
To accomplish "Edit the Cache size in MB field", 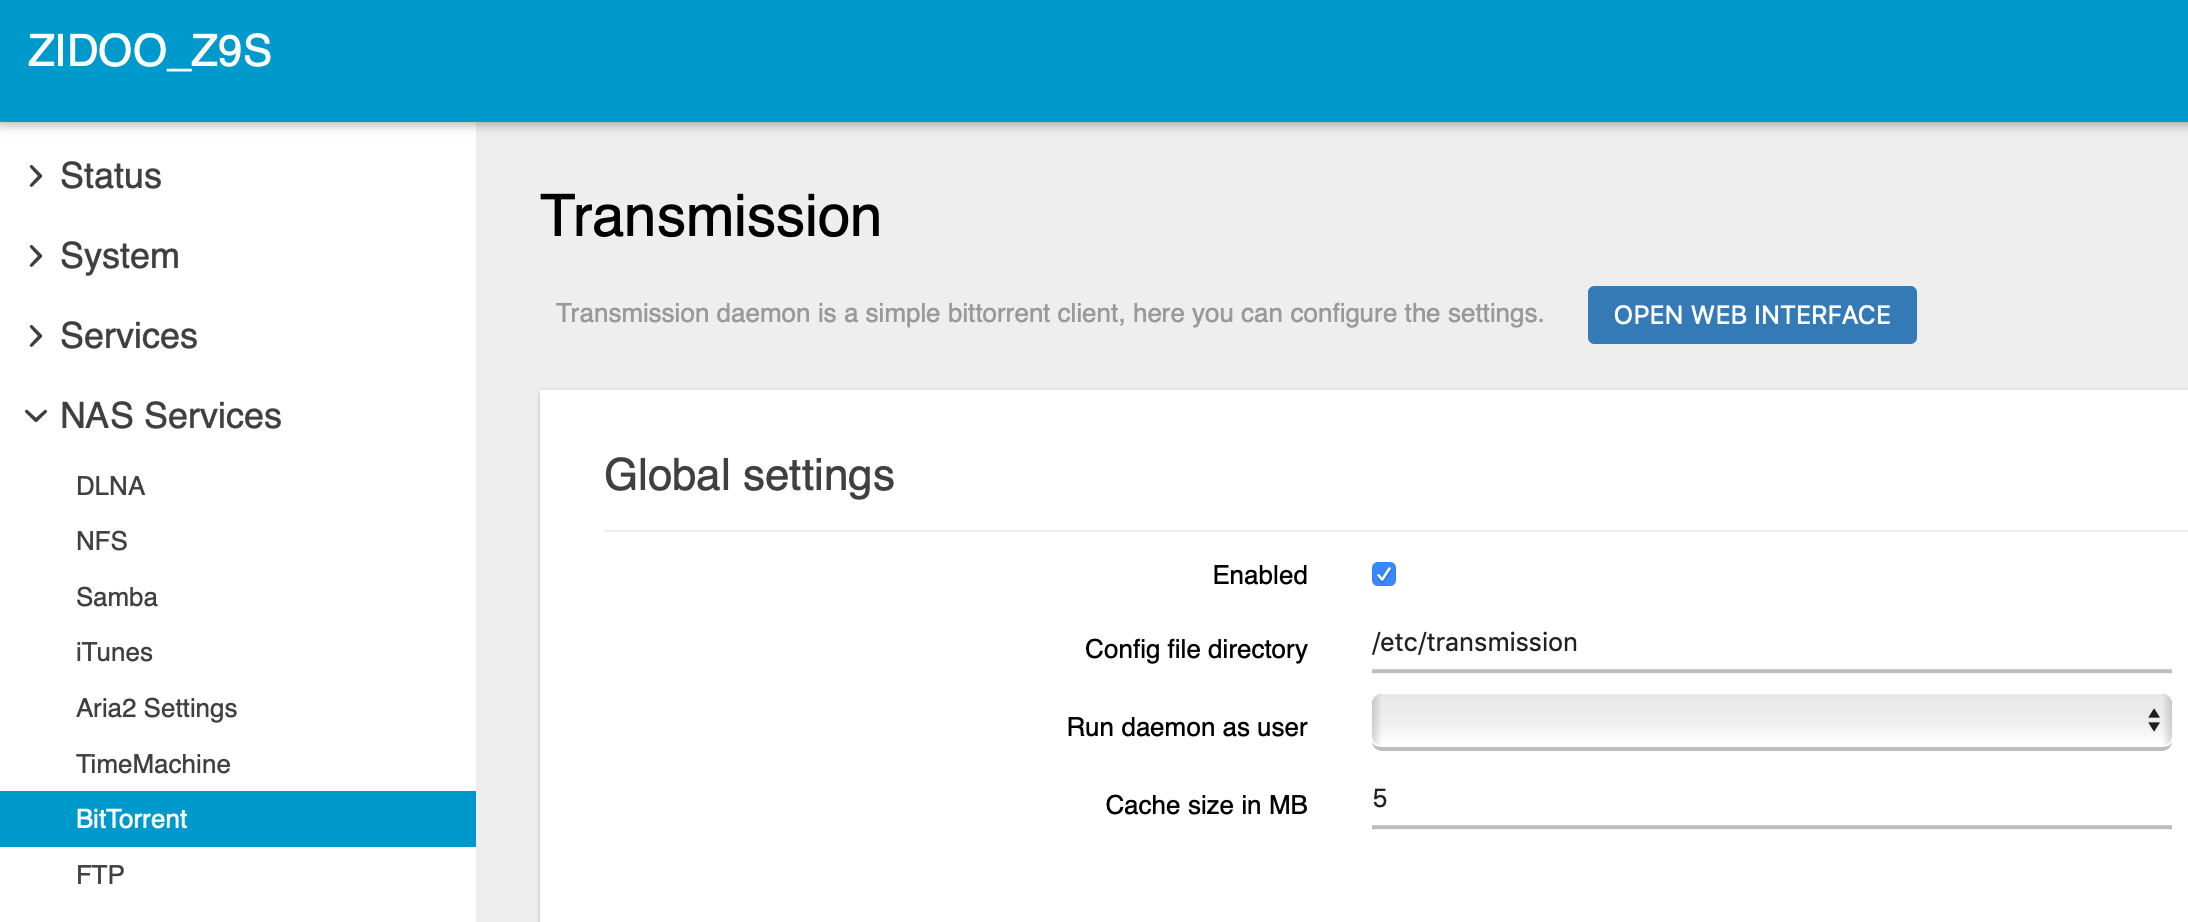I will tap(1771, 801).
